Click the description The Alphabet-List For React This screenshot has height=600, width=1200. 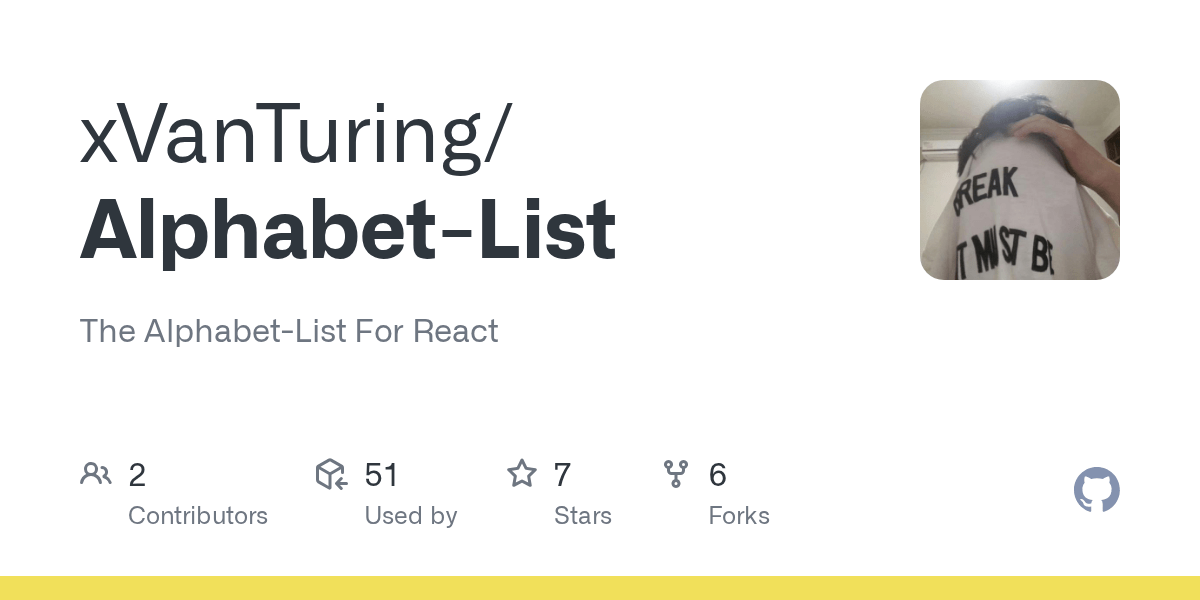coord(289,331)
